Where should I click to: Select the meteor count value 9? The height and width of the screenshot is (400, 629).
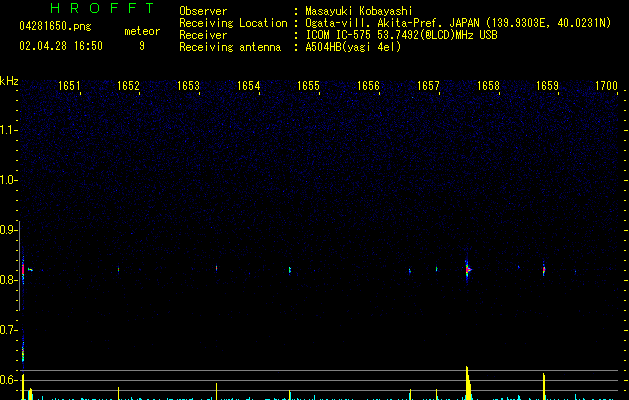[142, 46]
